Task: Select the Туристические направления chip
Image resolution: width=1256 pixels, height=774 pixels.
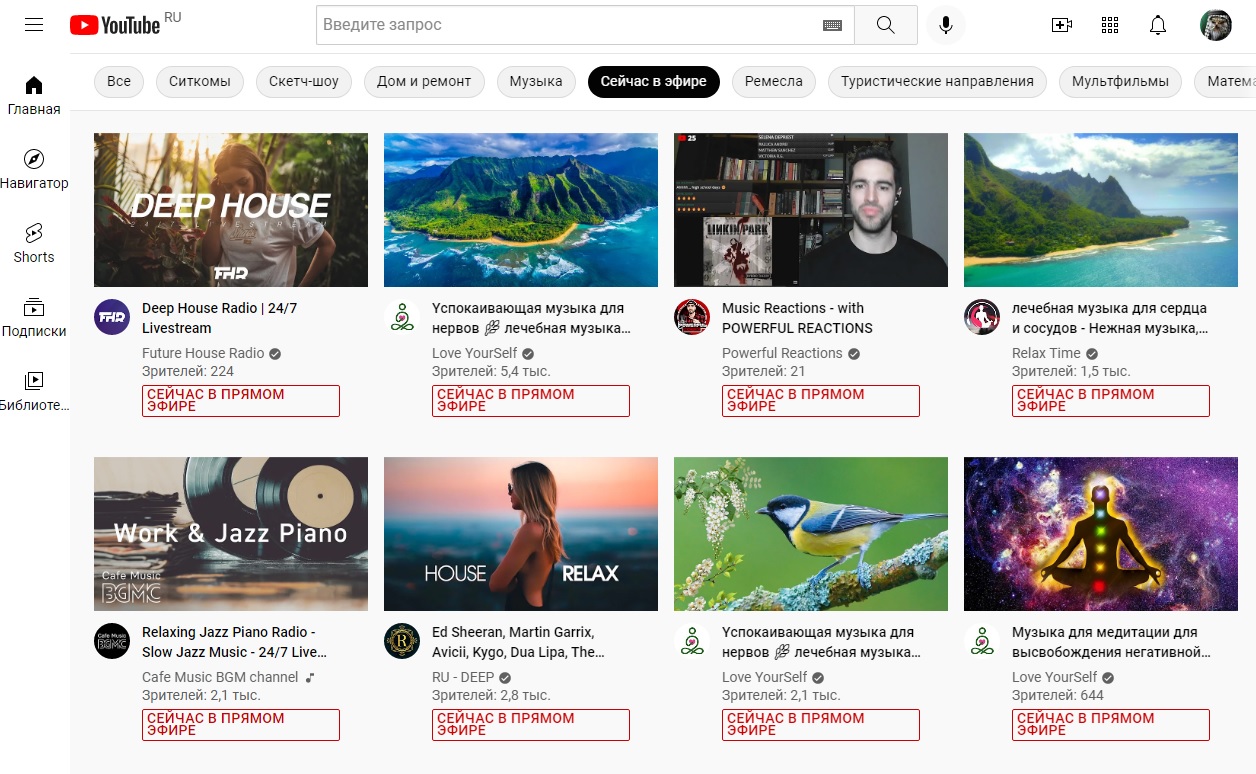Action: pyautogui.click(x=937, y=82)
